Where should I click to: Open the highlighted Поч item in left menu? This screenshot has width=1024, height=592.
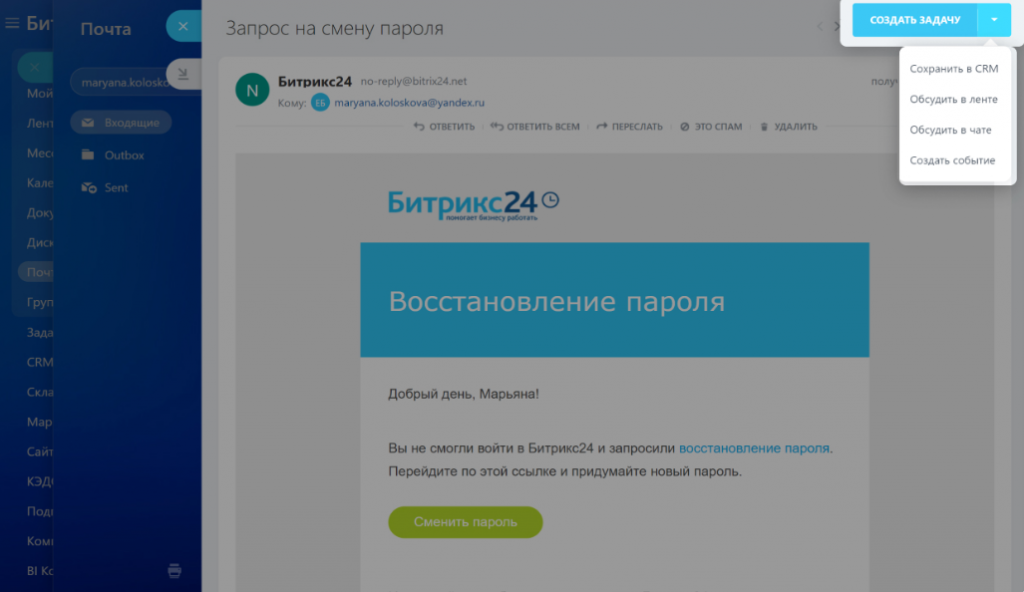pyautogui.click(x=37, y=272)
